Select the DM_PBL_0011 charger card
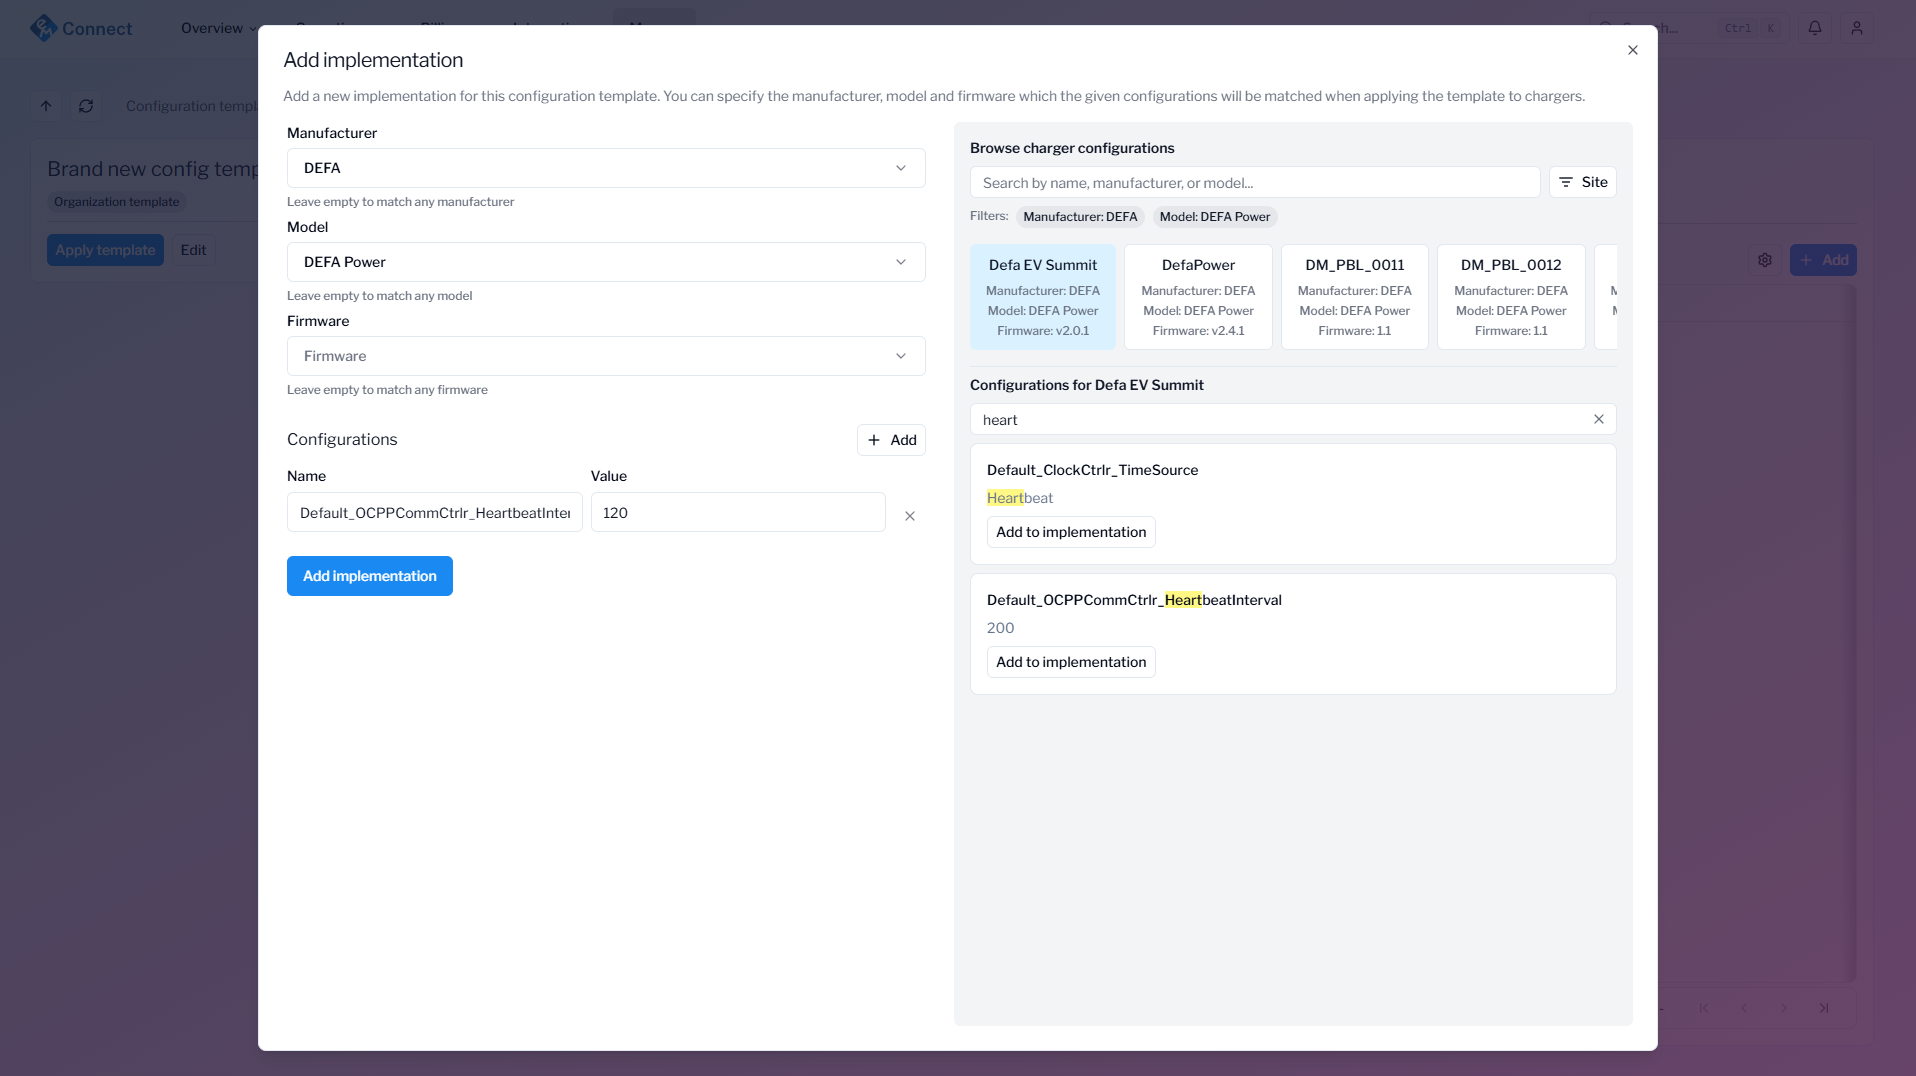The height and width of the screenshot is (1076, 1916). 1354,297
